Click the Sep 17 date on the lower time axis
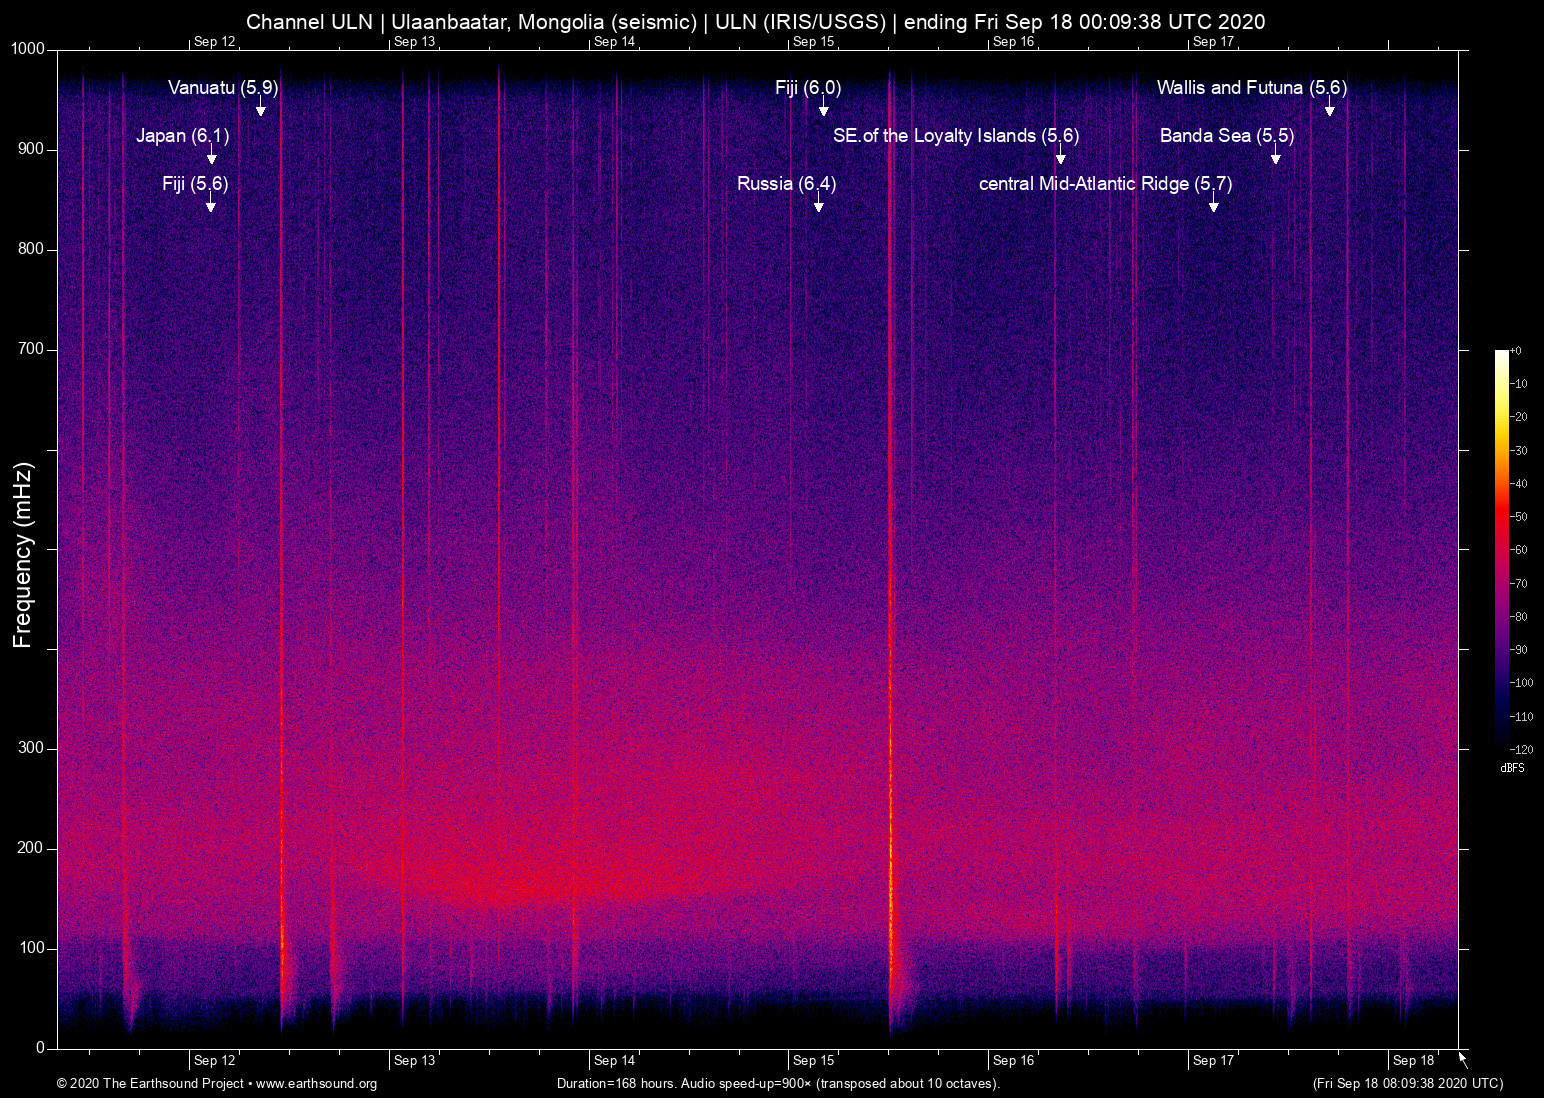1544x1098 pixels. coord(1214,1061)
